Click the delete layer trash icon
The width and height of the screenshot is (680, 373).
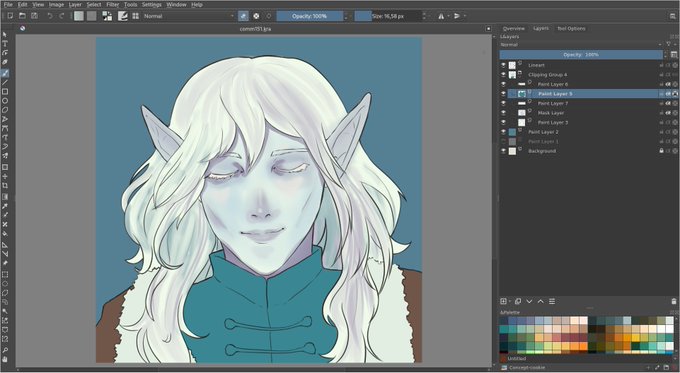coord(673,301)
